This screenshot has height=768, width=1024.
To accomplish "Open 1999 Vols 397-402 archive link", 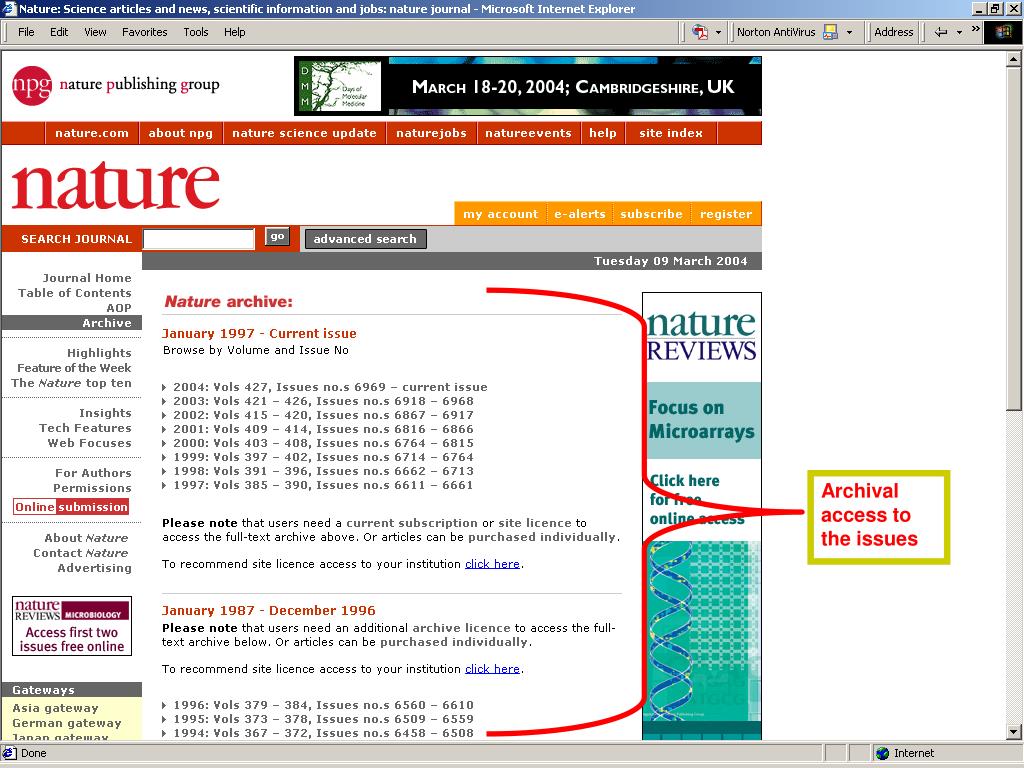I will (x=318, y=458).
